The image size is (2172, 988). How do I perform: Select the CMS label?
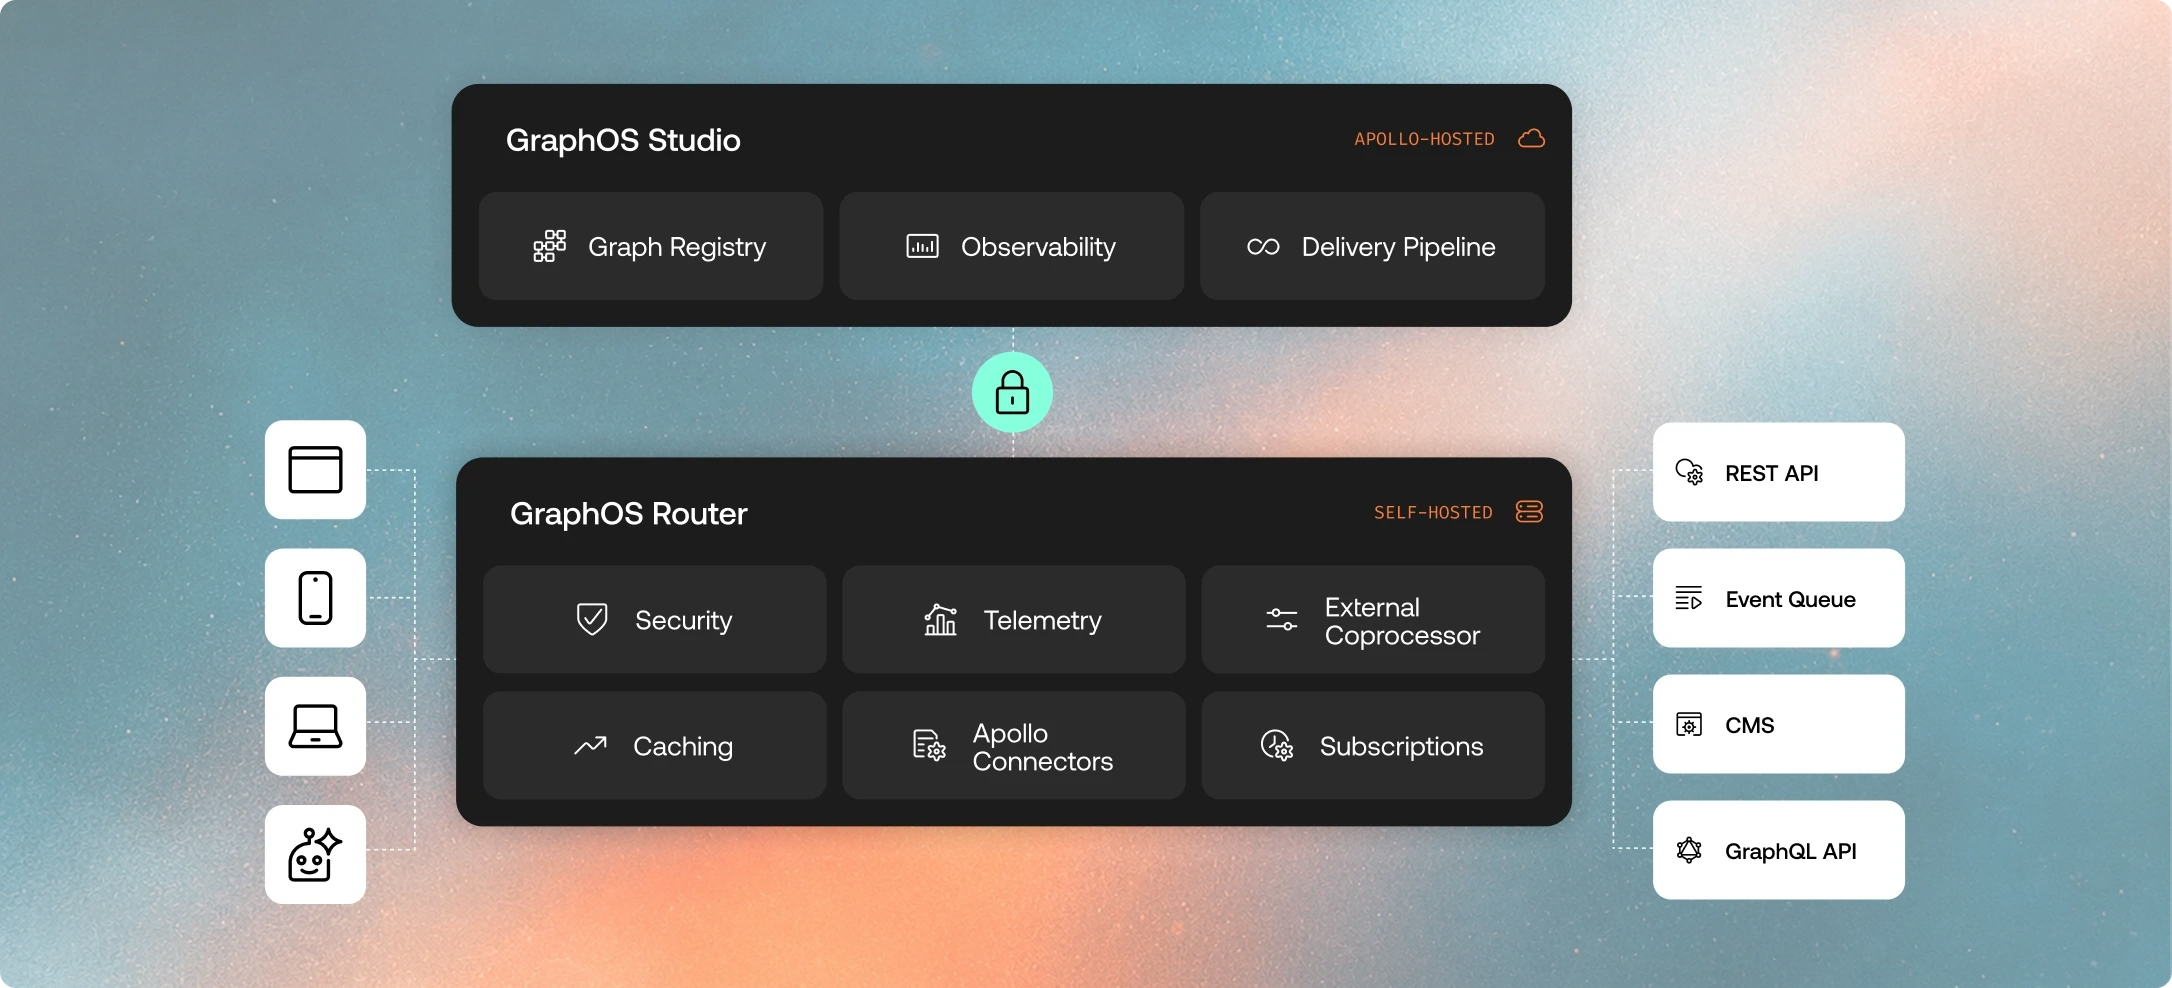coord(1749,725)
